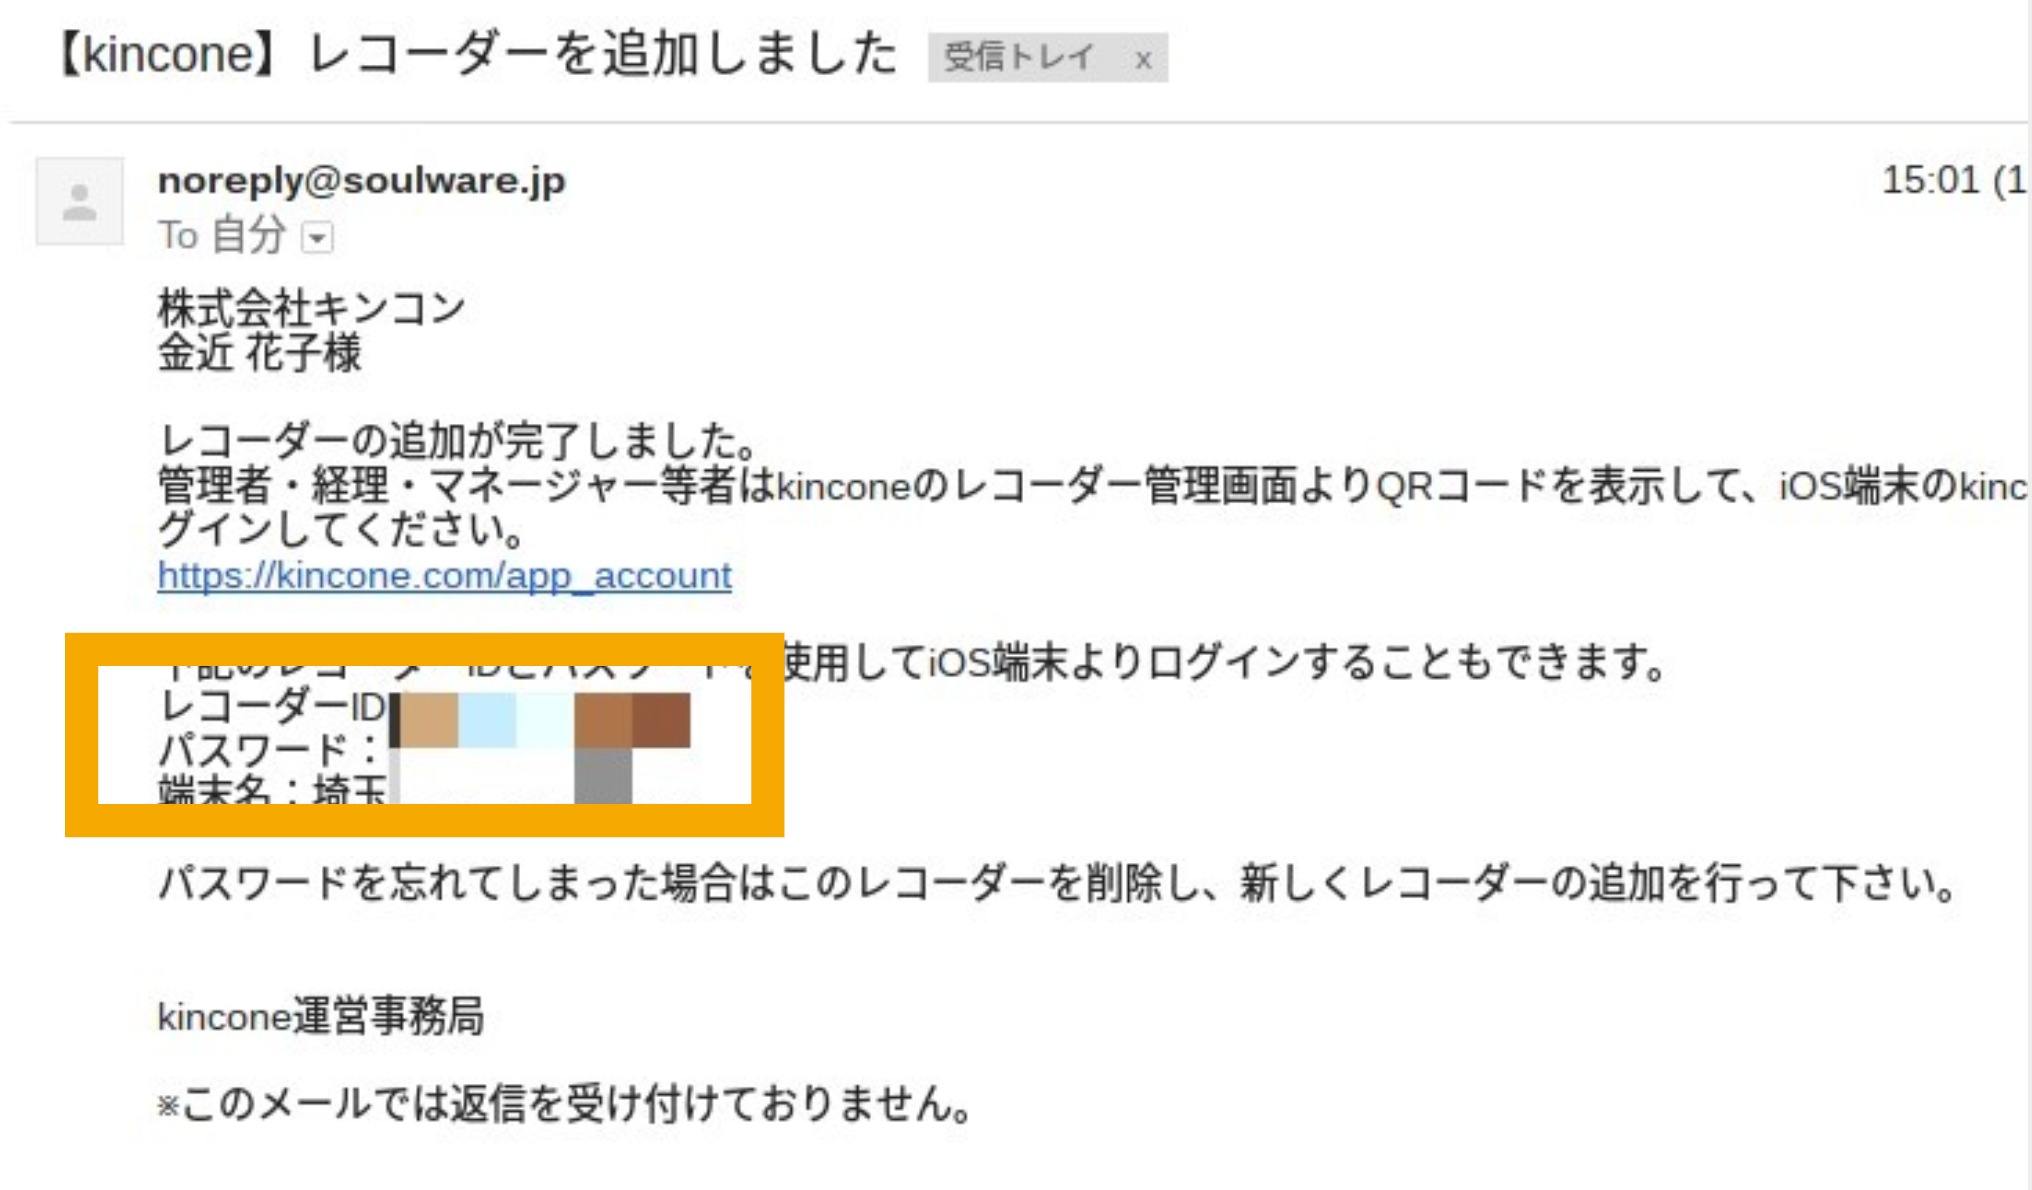Screen dimensions: 2032x1190
Task: Click sender address noreply@soulware.jp
Action: tap(362, 180)
